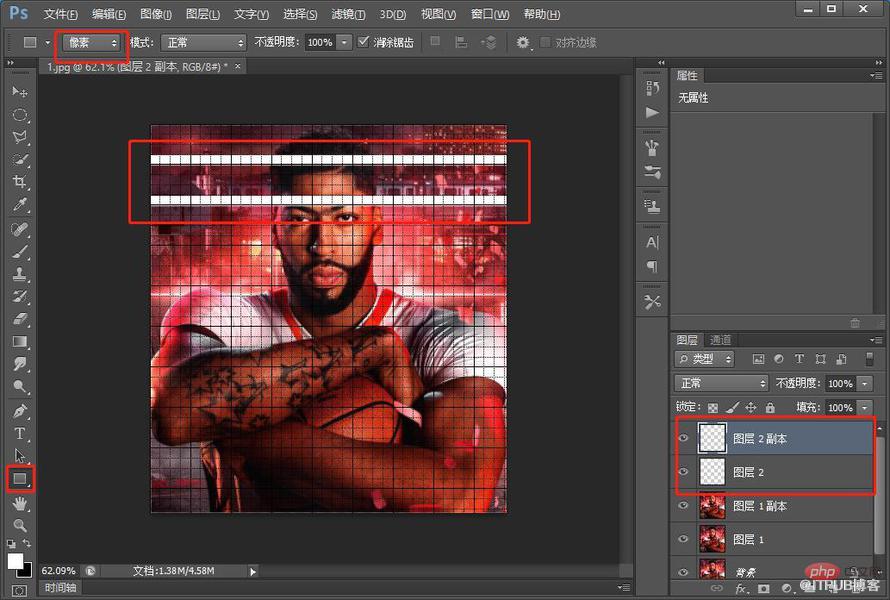890x600 pixels.
Task: Select the Elliptical Marquee tool
Action: [20, 115]
